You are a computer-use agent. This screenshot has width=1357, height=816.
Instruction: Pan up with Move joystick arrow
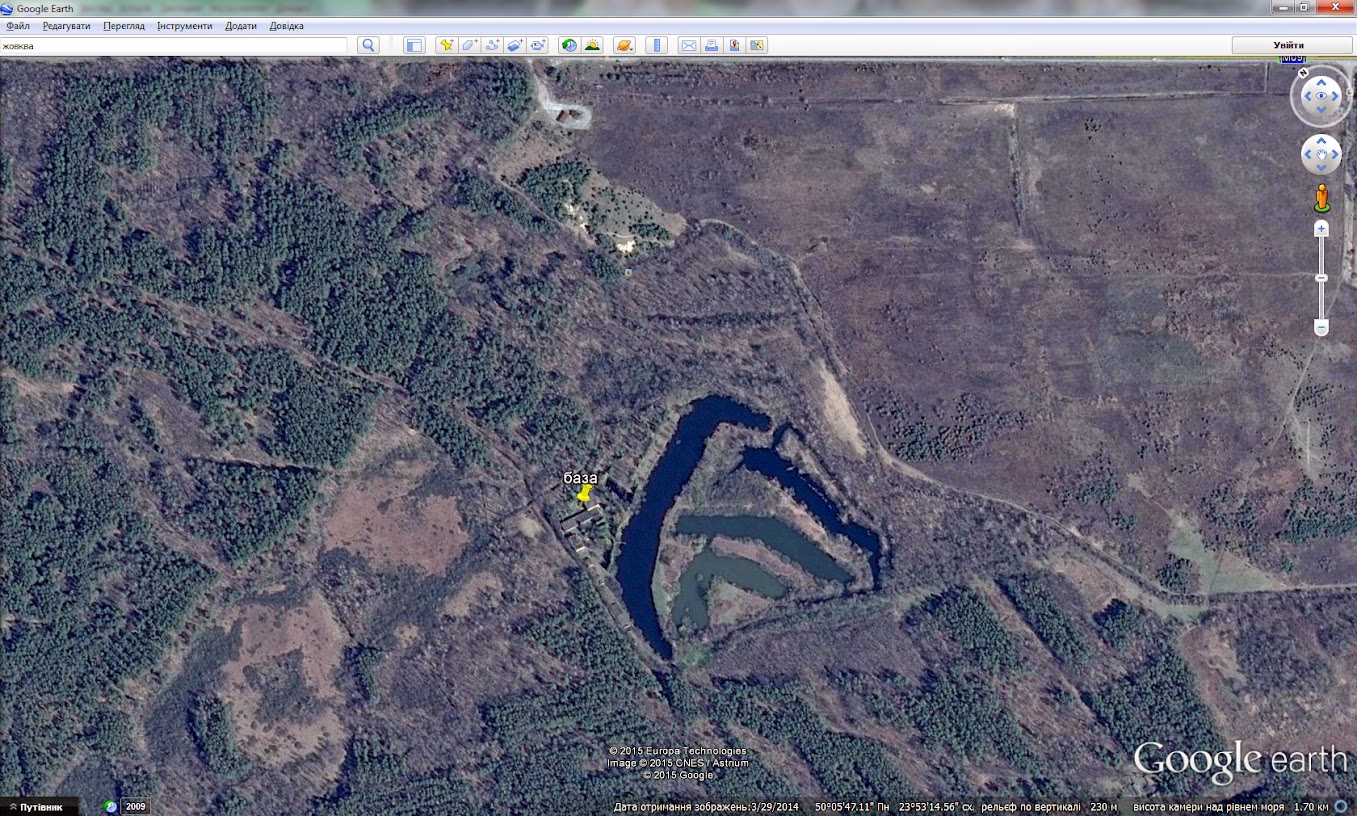(x=1322, y=141)
